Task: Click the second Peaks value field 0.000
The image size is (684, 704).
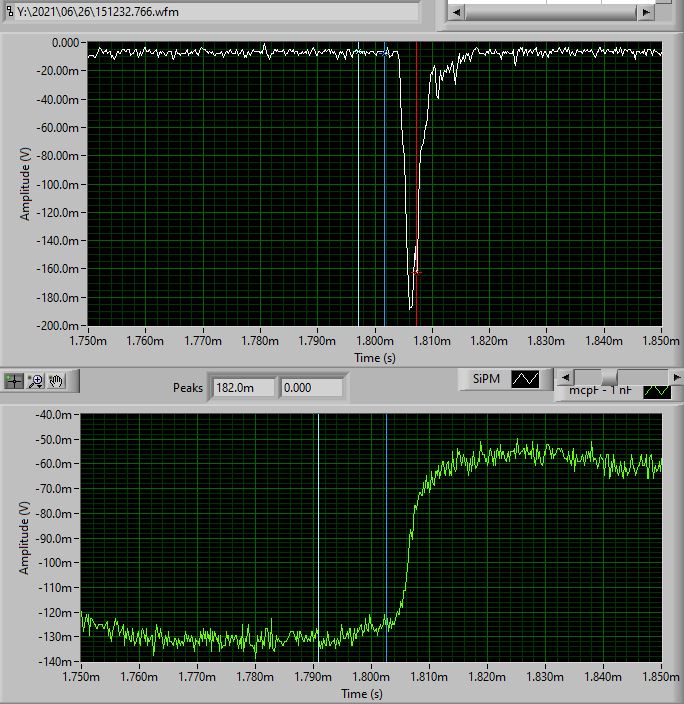Action: 312,387
